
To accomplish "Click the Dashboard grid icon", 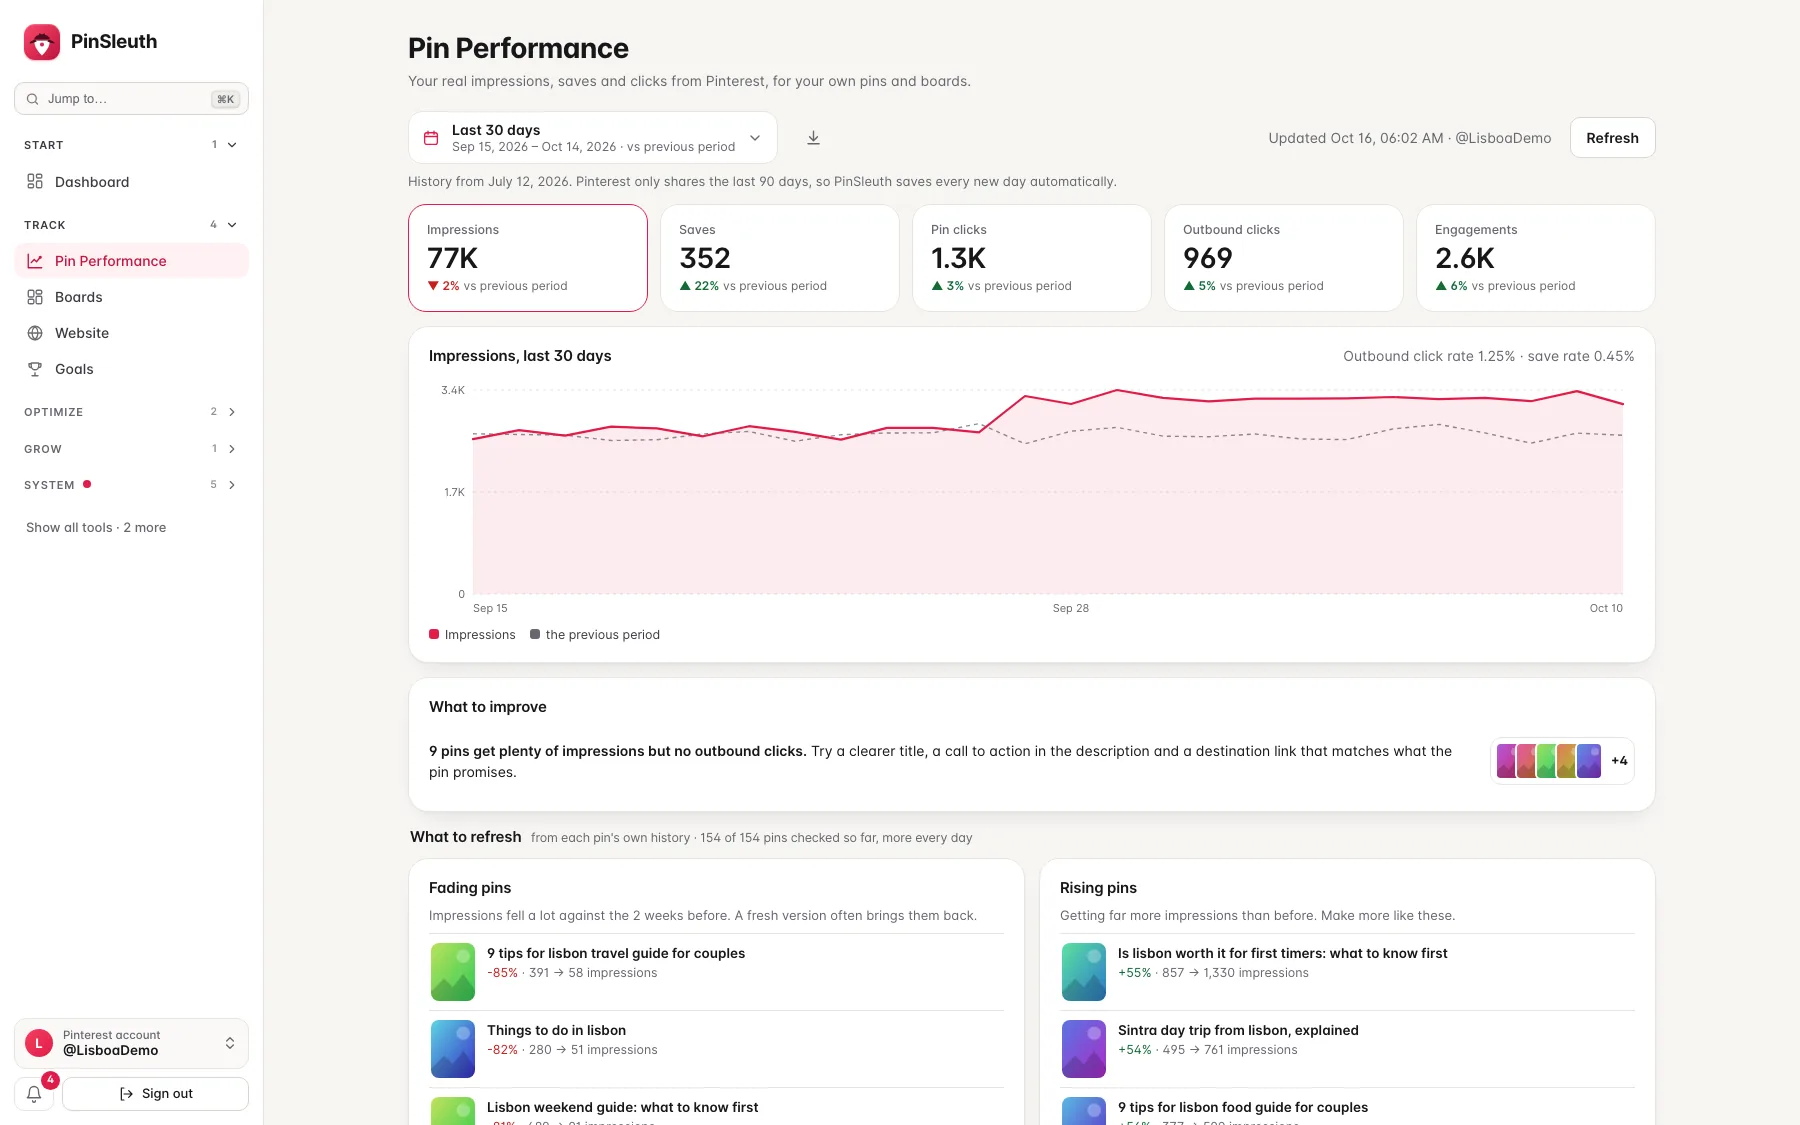I will pos(35,182).
